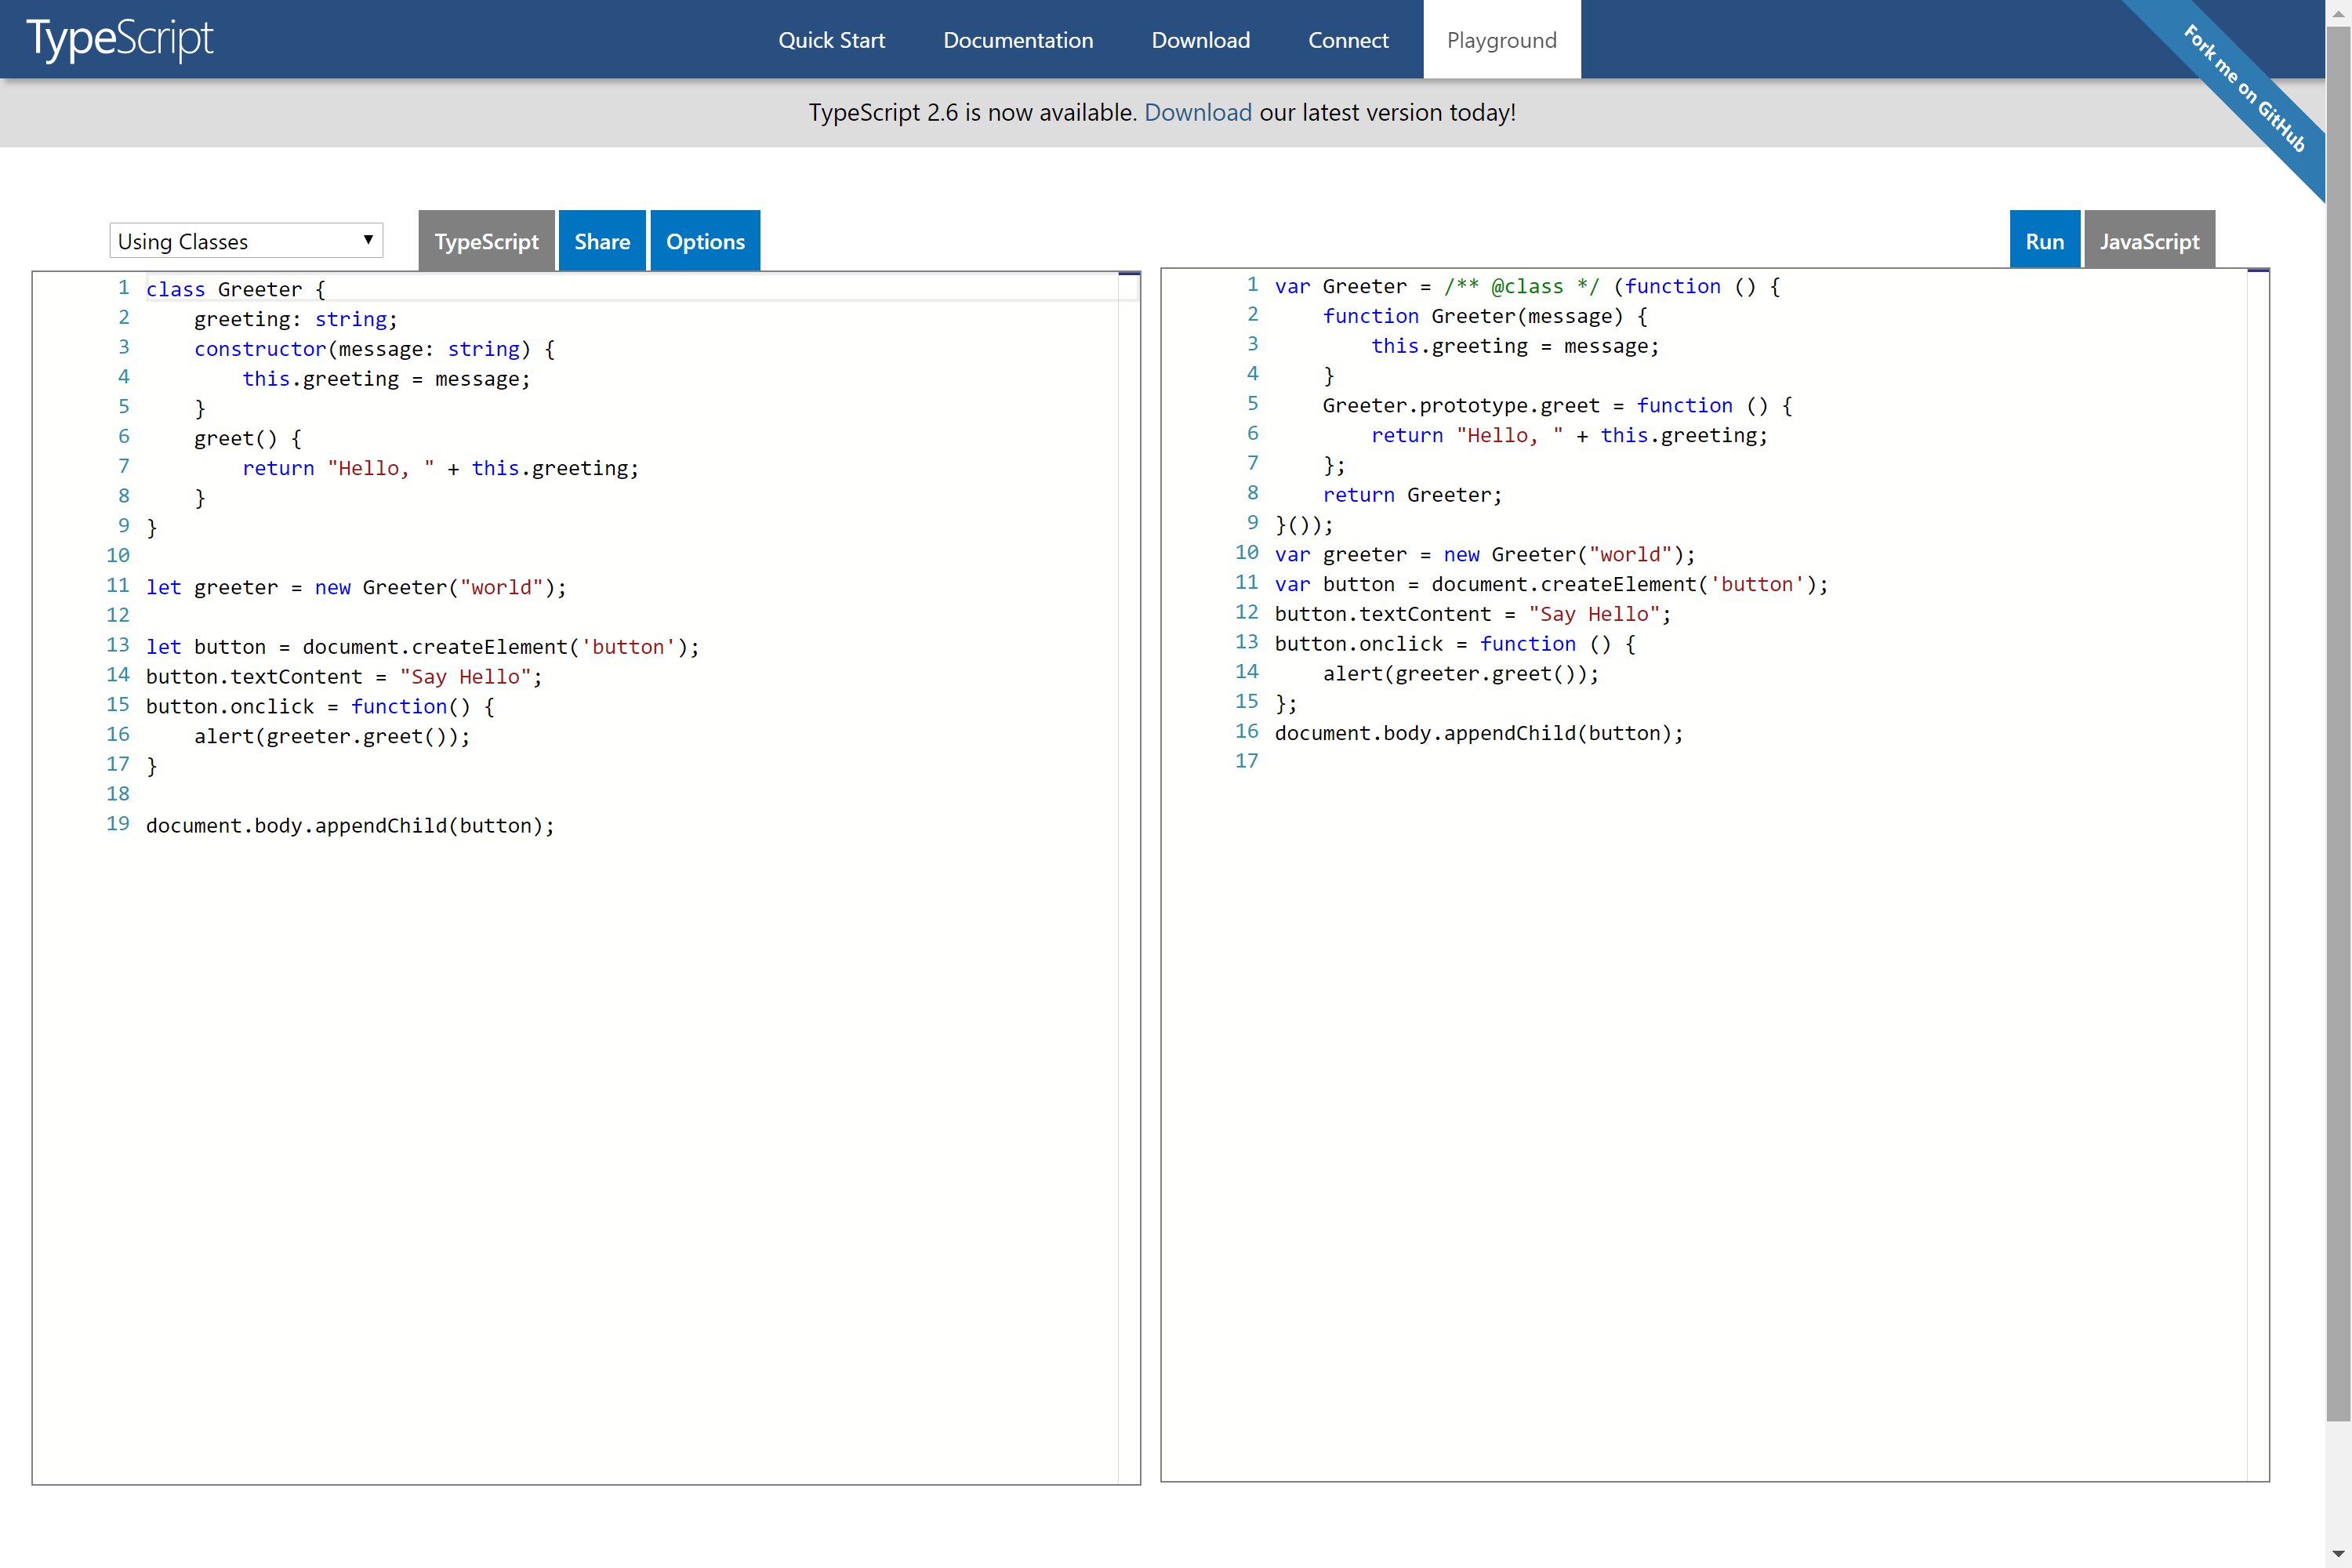
Task: Select the JavaScript output tab
Action: (2149, 241)
